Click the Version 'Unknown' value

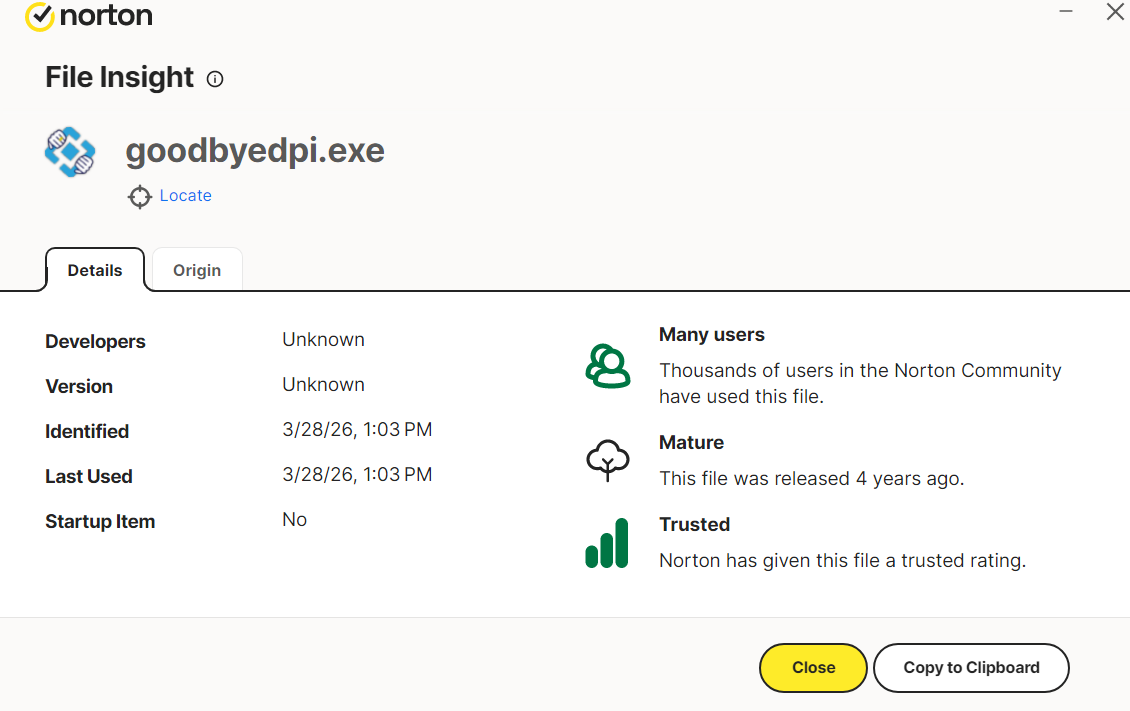tap(323, 385)
